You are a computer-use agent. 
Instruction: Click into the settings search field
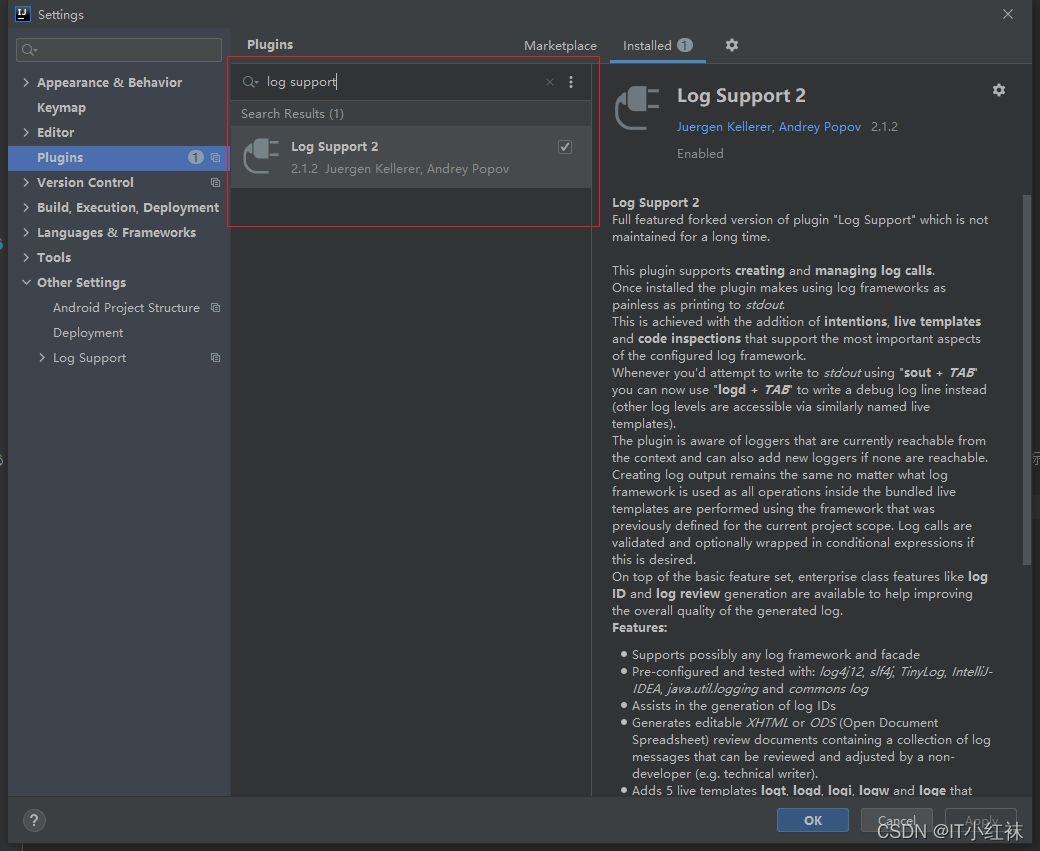pyautogui.click(x=119, y=50)
